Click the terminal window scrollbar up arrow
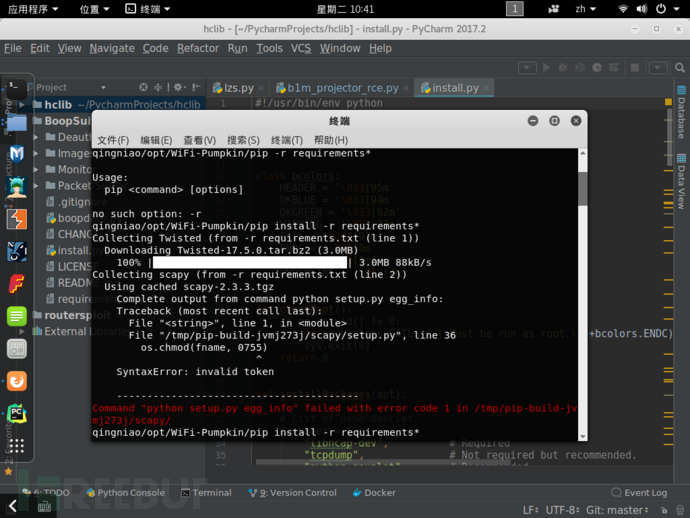The height and width of the screenshot is (518, 690). (583, 153)
